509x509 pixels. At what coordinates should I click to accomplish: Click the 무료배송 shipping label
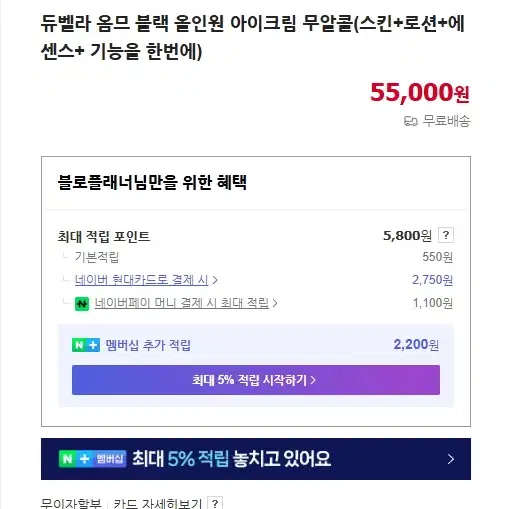(446, 121)
